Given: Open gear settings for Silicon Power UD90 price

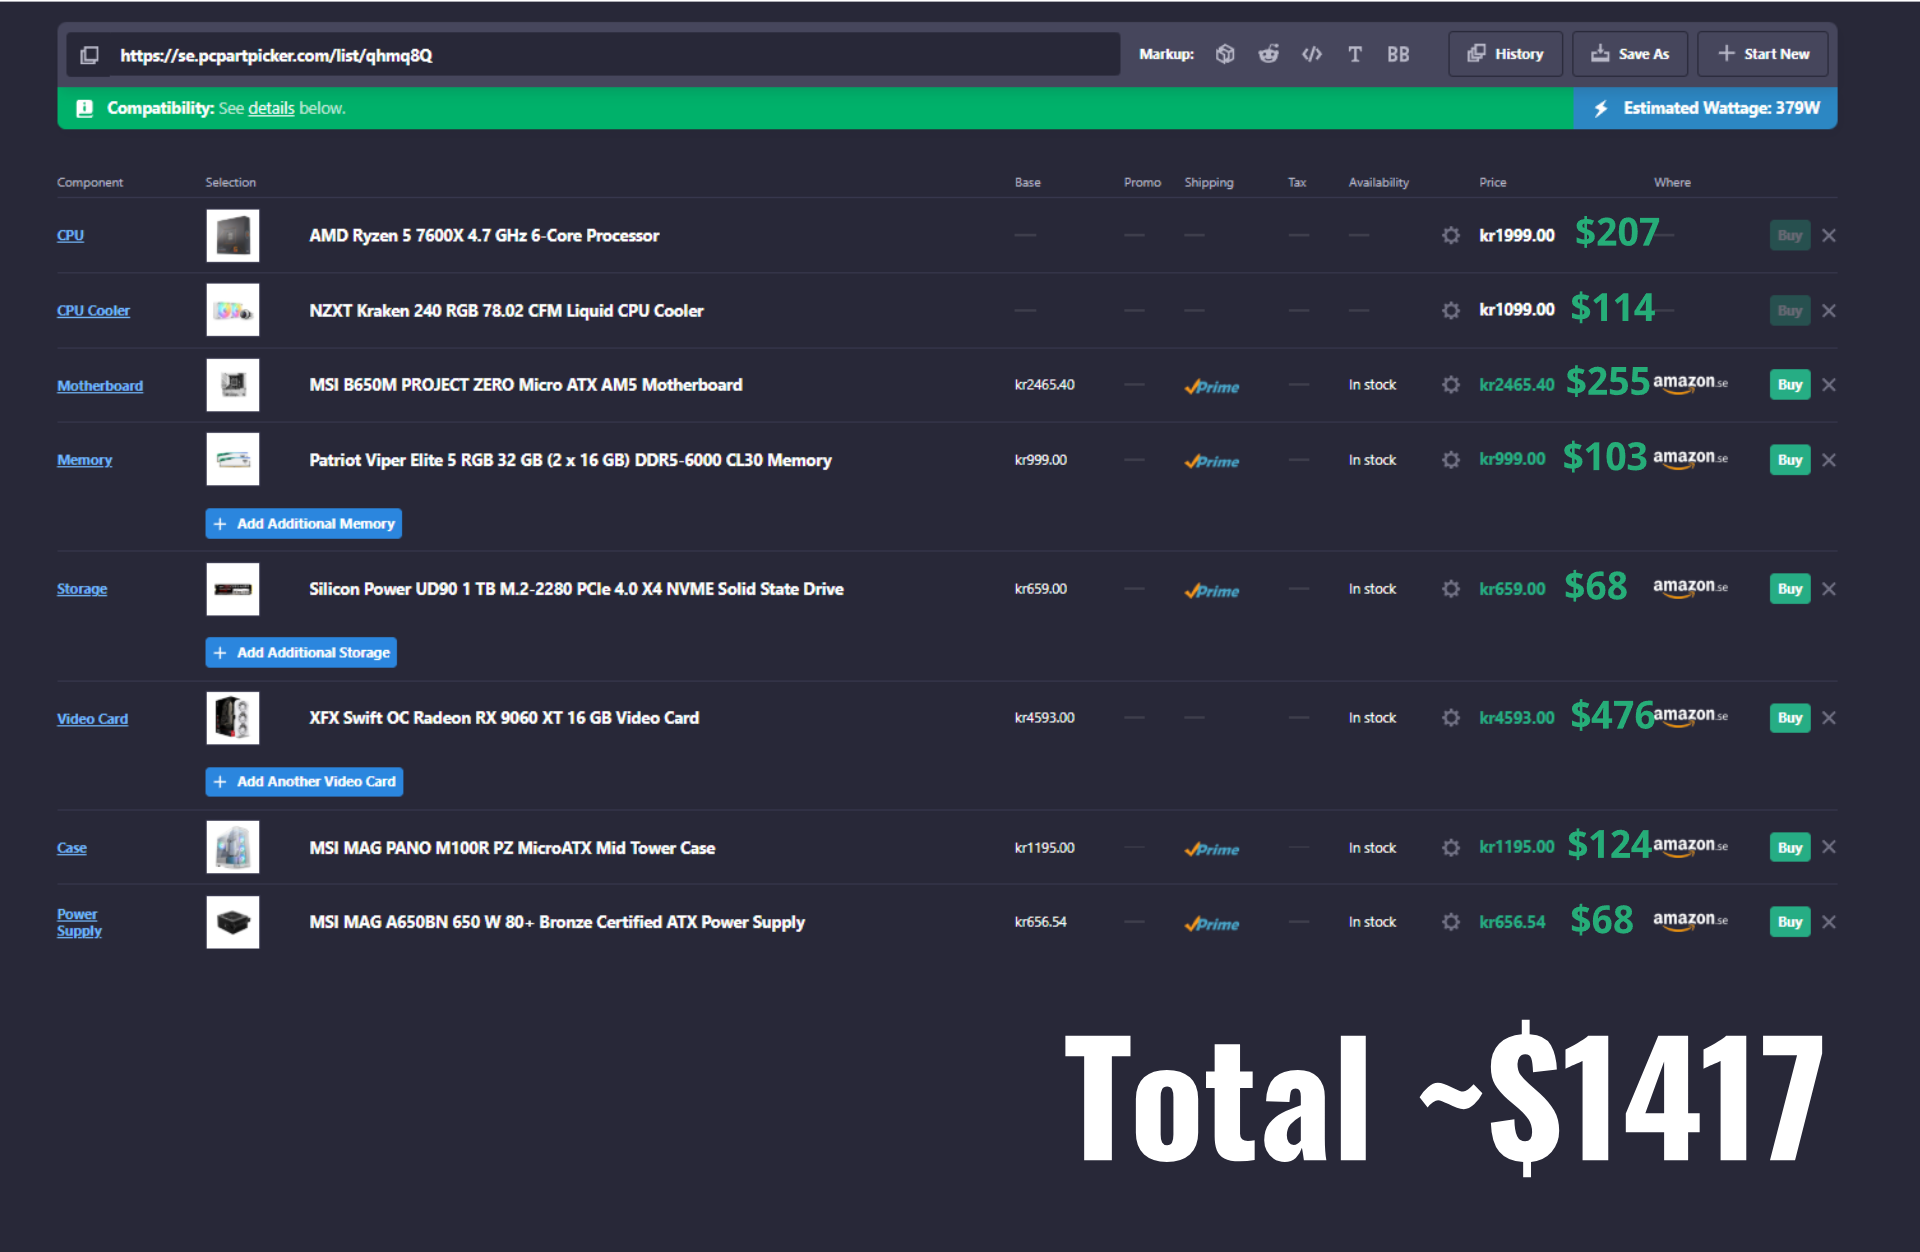Looking at the screenshot, I should (1451, 589).
